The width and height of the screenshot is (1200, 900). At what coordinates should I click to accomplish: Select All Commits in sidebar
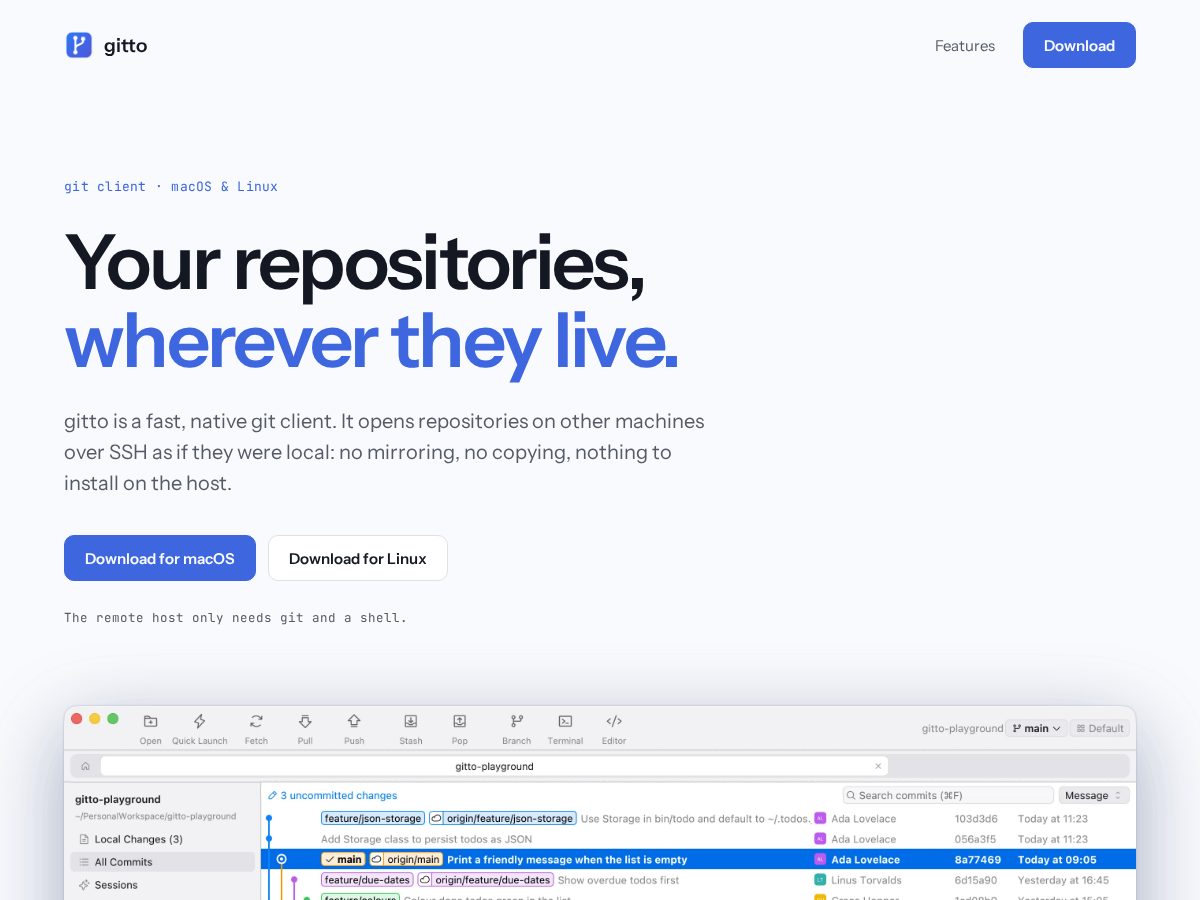tap(162, 862)
